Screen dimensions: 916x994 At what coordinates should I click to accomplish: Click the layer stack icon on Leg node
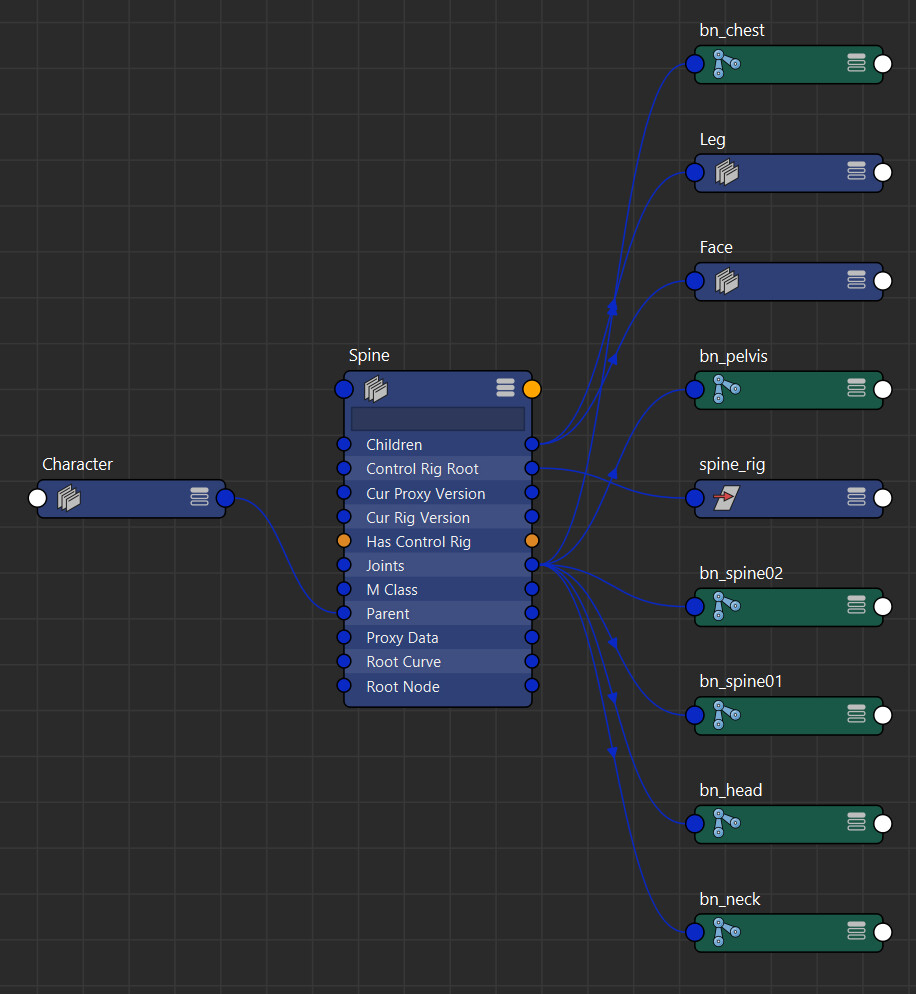tap(726, 172)
